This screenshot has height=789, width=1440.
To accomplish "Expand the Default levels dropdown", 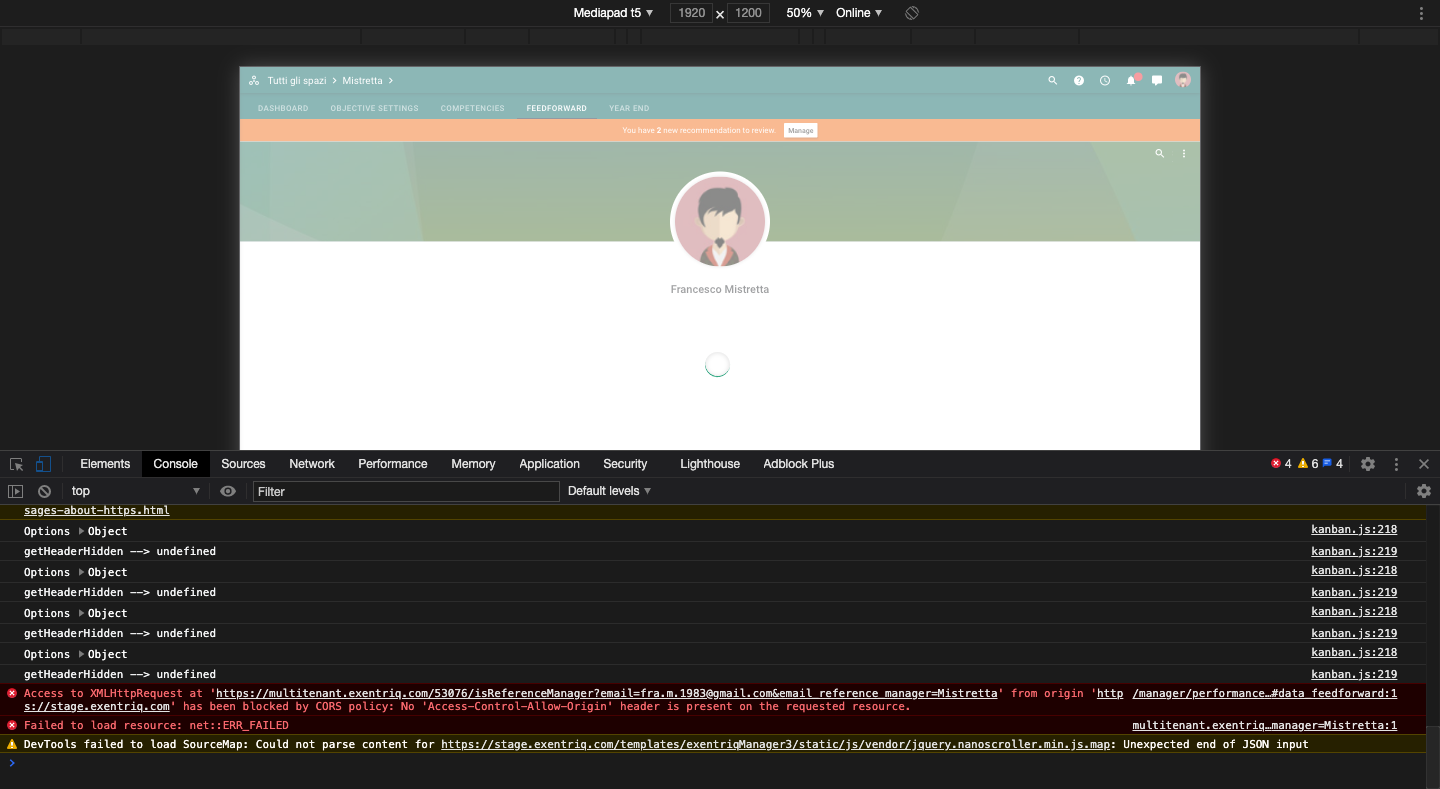I will [609, 491].
